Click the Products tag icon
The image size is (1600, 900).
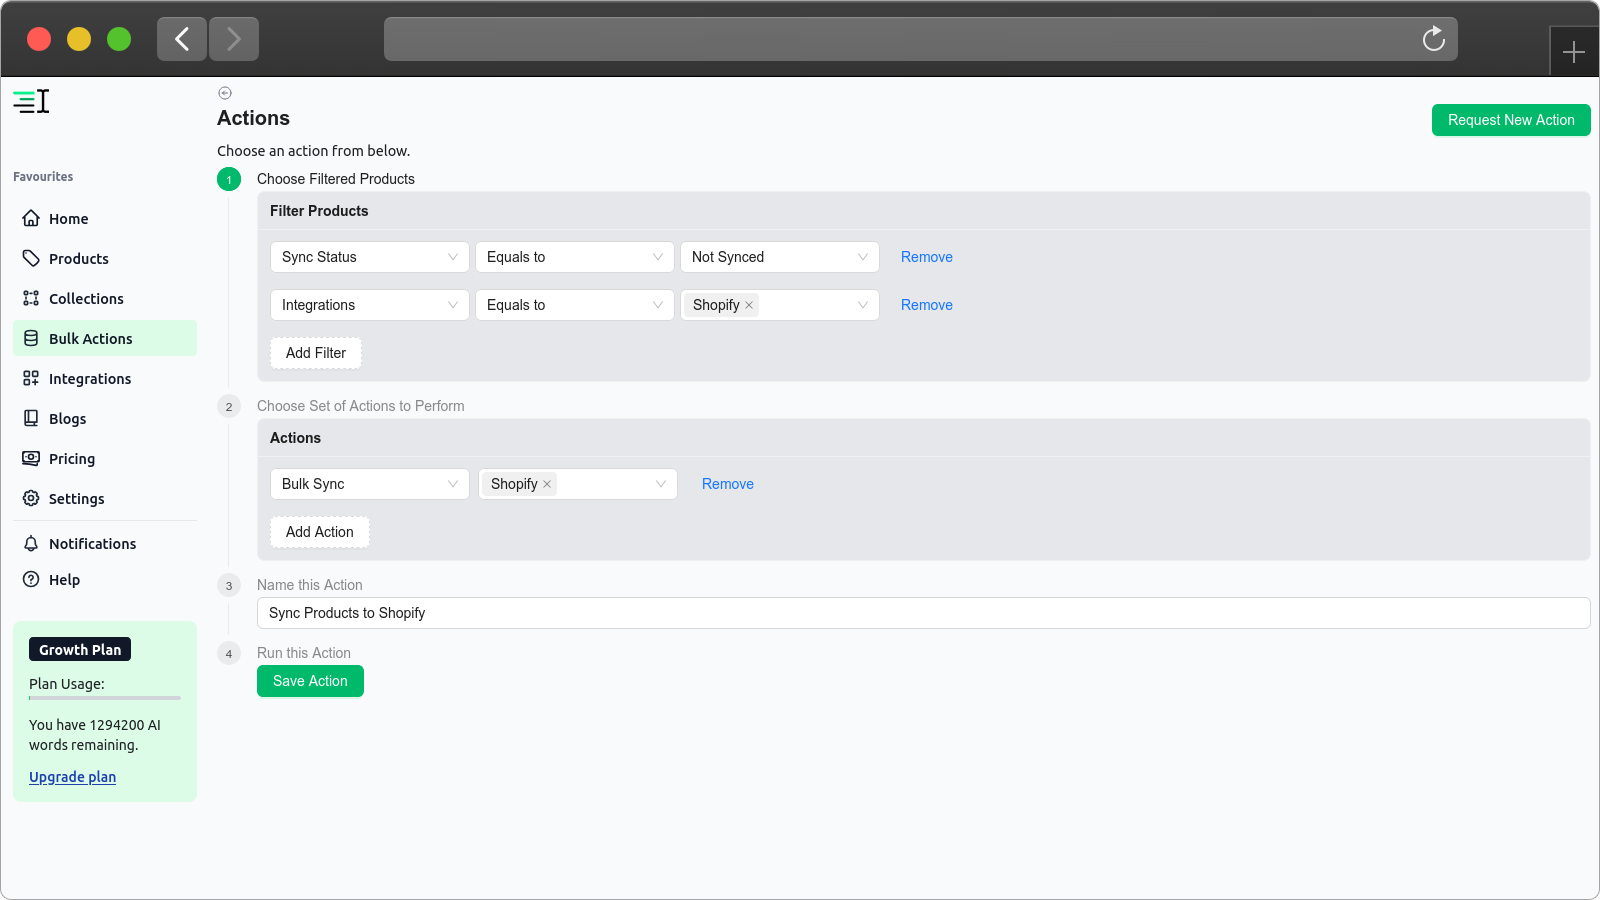pyautogui.click(x=31, y=258)
